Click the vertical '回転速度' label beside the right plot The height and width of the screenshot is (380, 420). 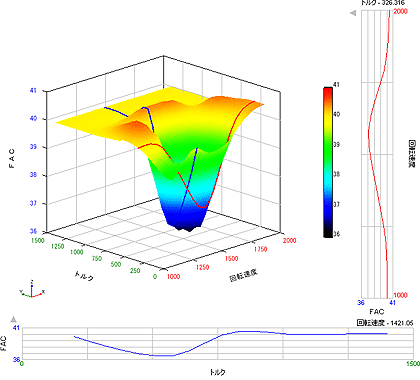(412, 154)
